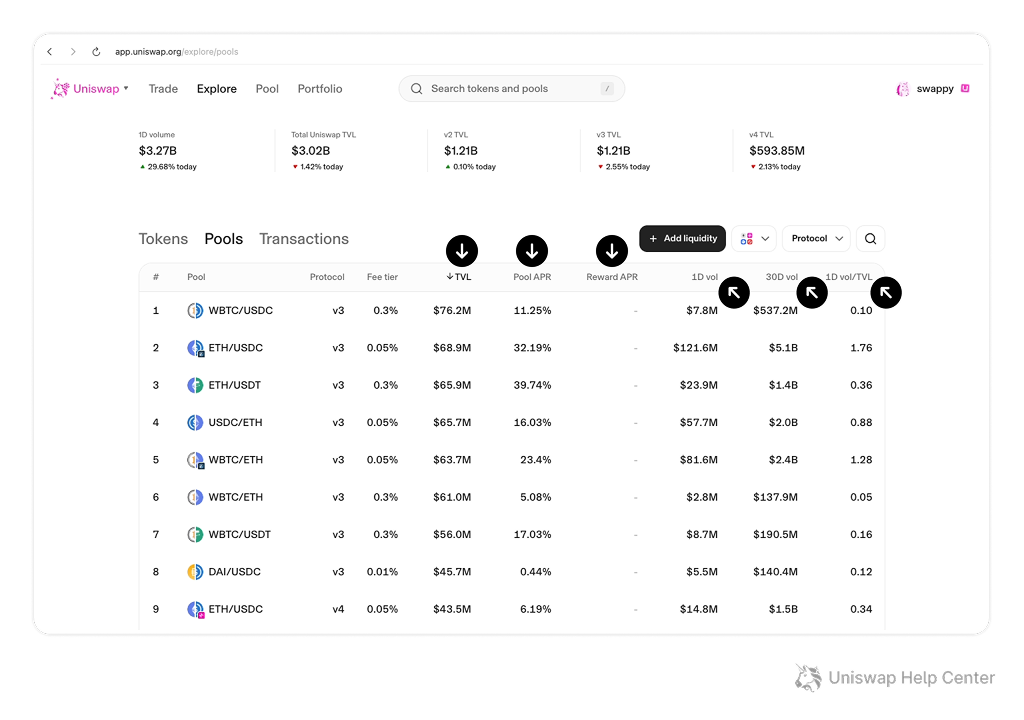Switch to the Transactions tab
The height and width of the screenshot is (720, 1024).
(x=304, y=239)
